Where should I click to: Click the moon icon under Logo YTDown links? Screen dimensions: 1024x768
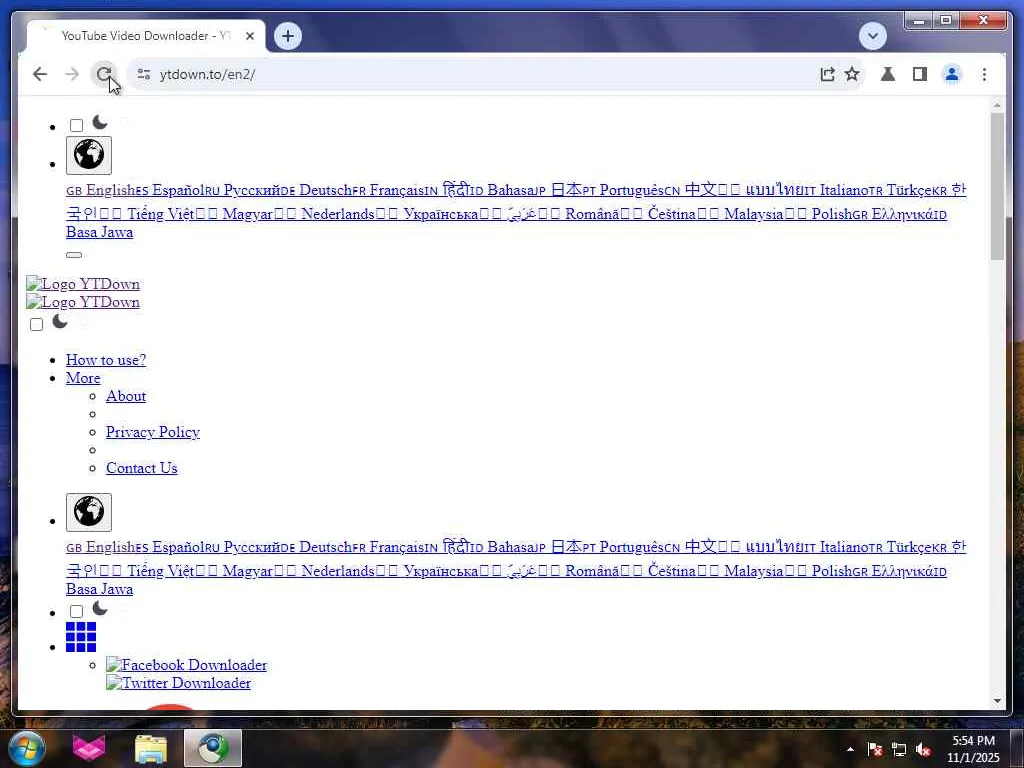(60, 321)
